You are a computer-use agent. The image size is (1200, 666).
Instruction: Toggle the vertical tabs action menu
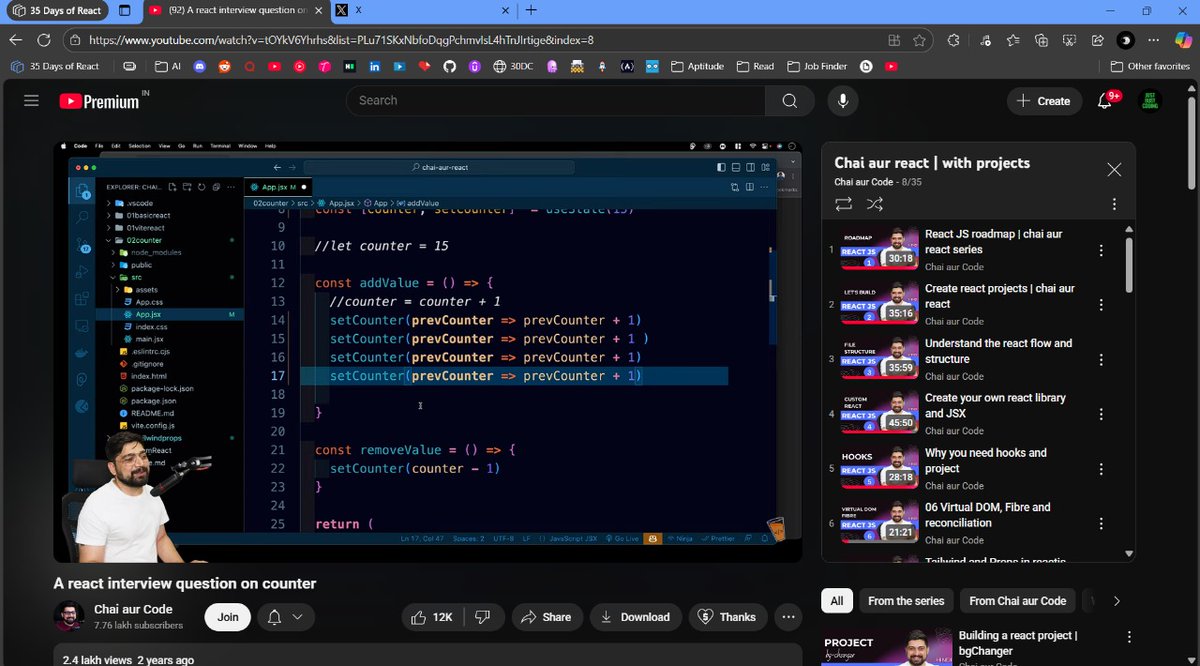click(x=124, y=10)
